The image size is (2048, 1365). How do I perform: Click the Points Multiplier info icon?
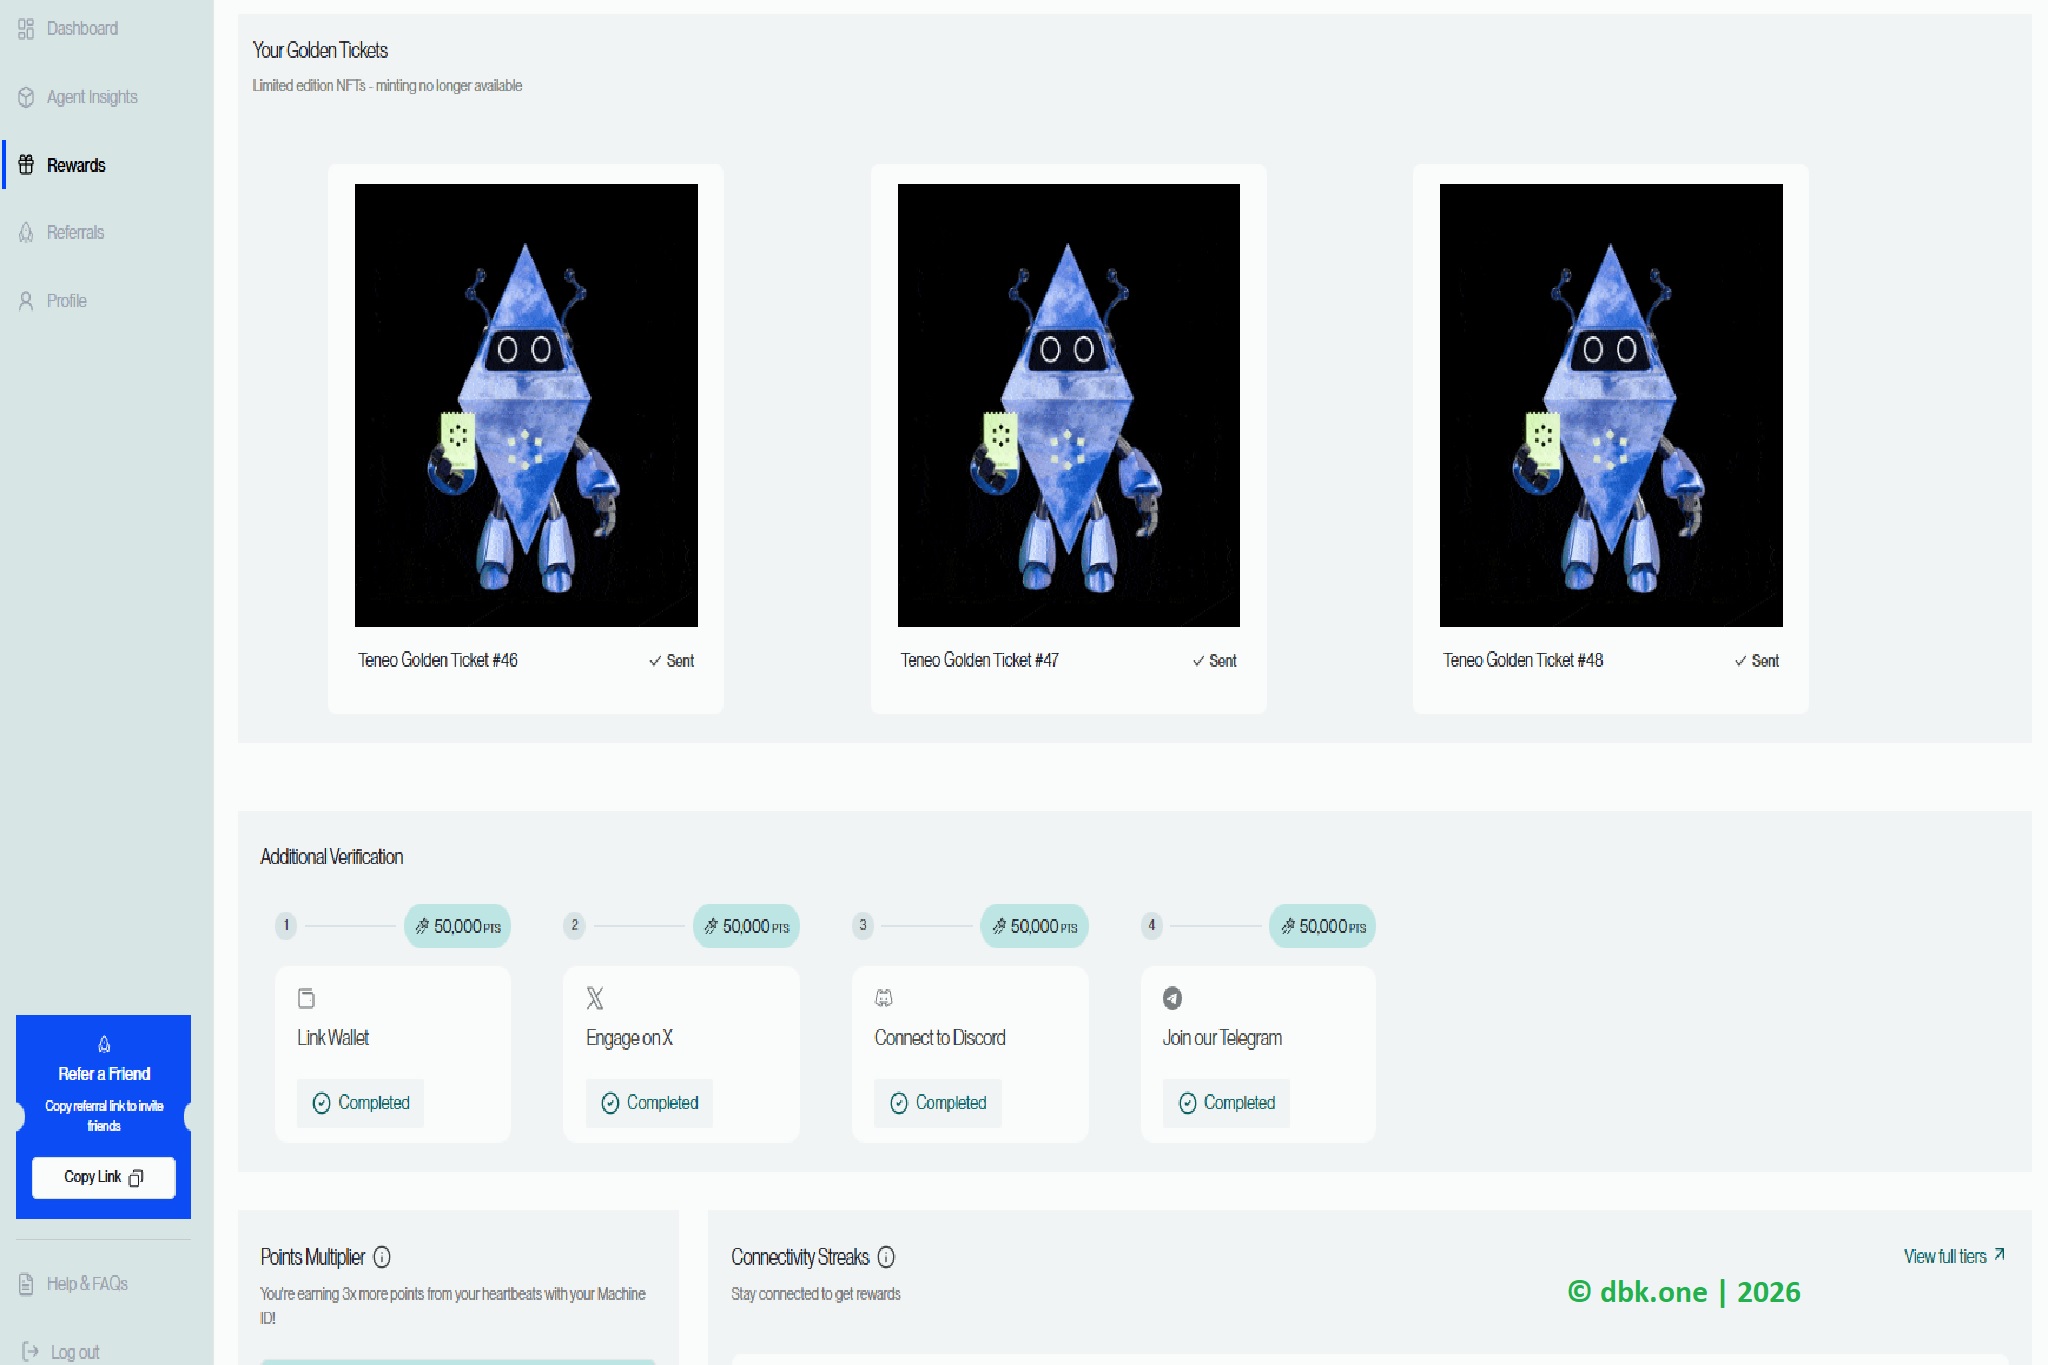pos(382,1257)
